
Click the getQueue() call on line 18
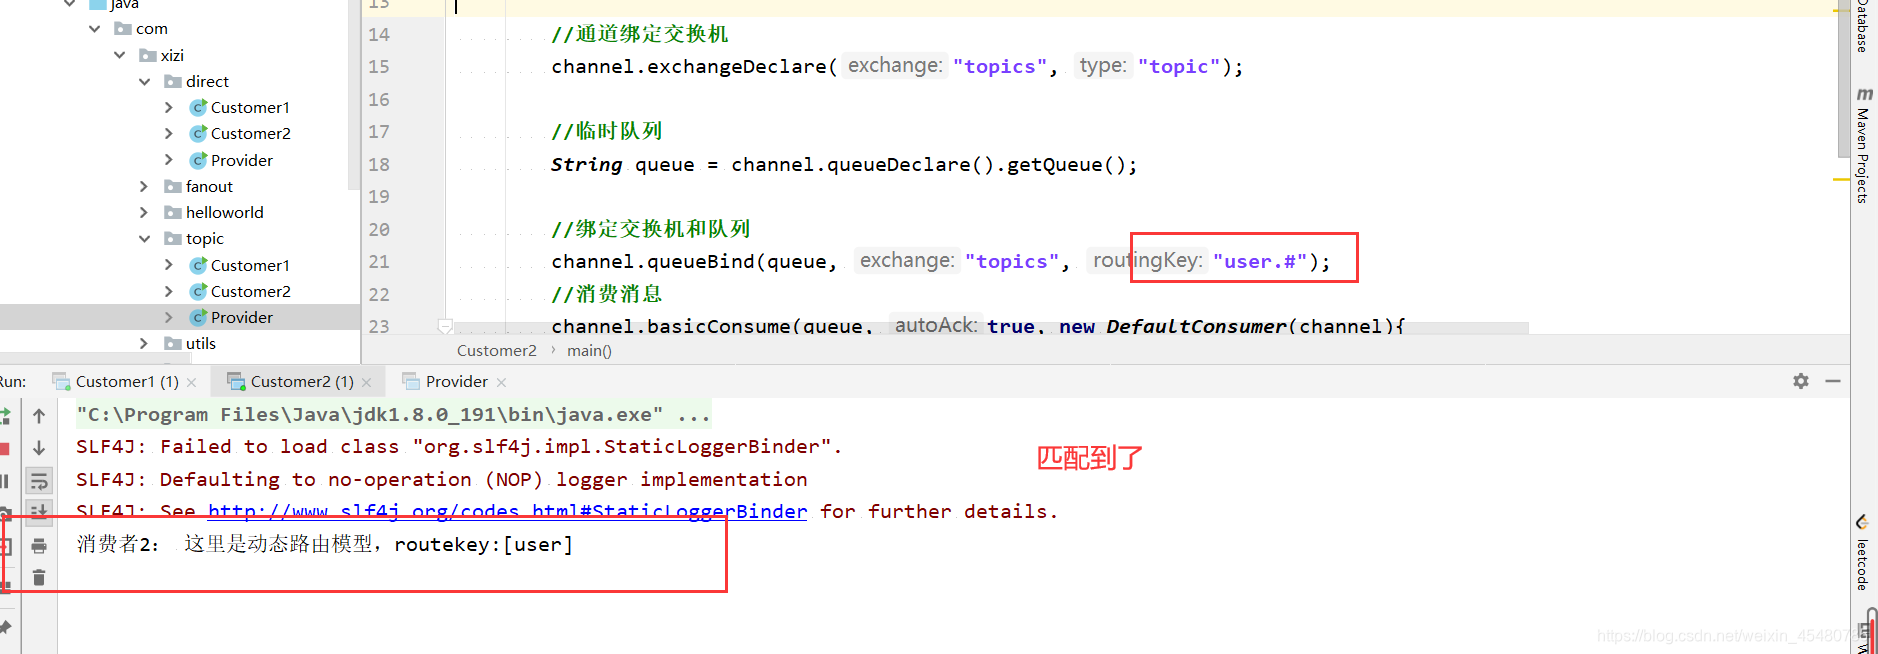click(x=1066, y=164)
